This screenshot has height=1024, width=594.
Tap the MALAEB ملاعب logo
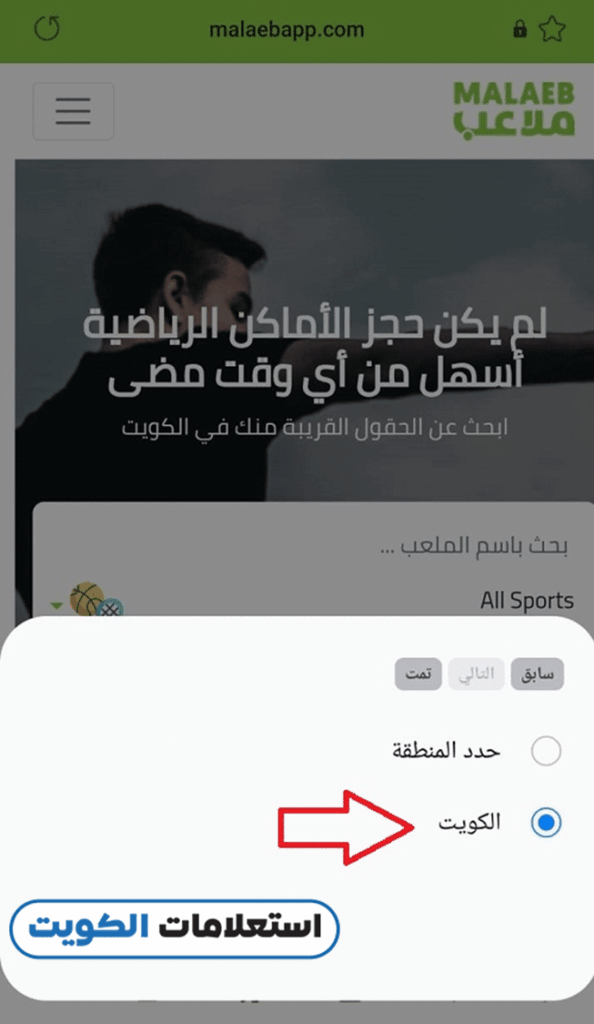(514, 109)
